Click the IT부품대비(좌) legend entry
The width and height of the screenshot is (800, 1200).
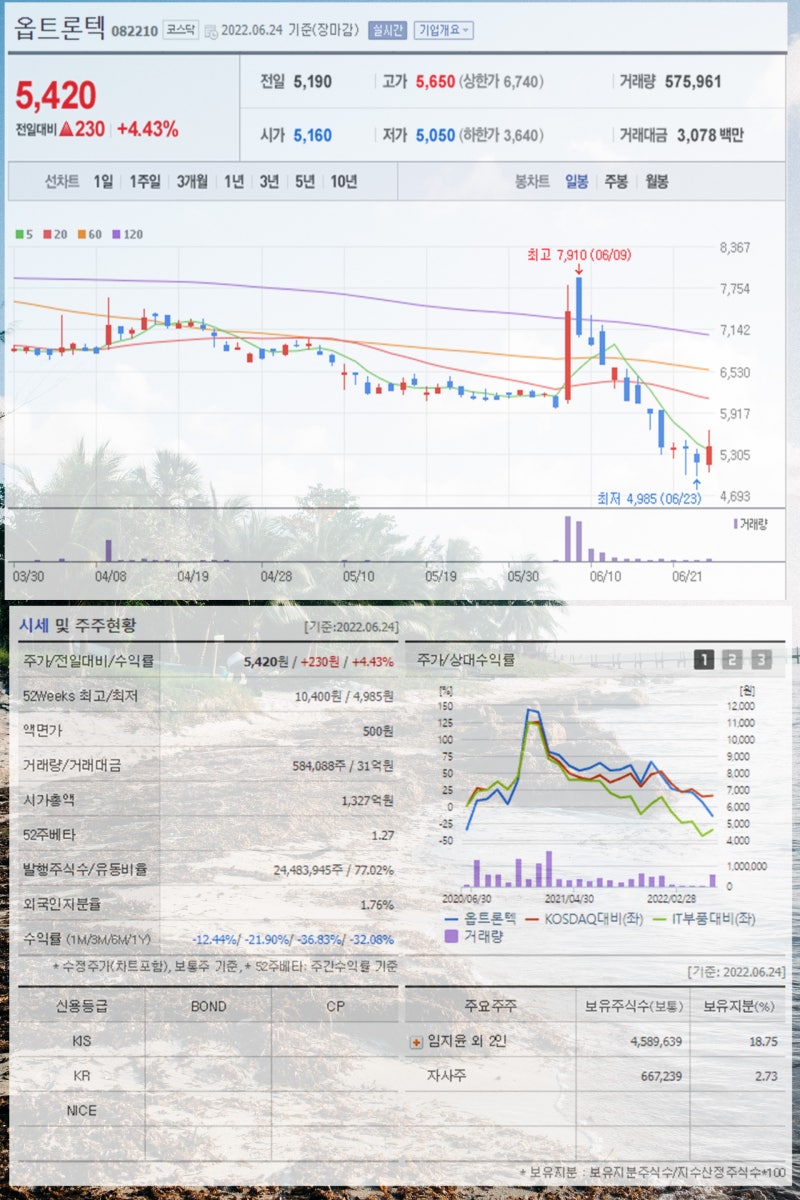coord(704,917)
